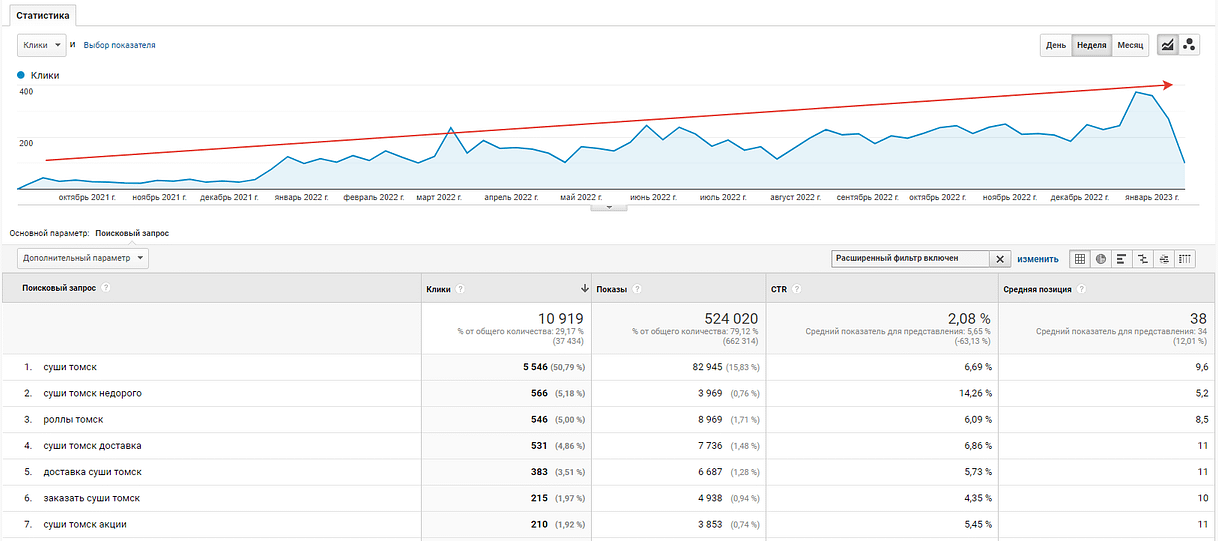Set chart granularity to Неделя

click(x=1091, y=45)
